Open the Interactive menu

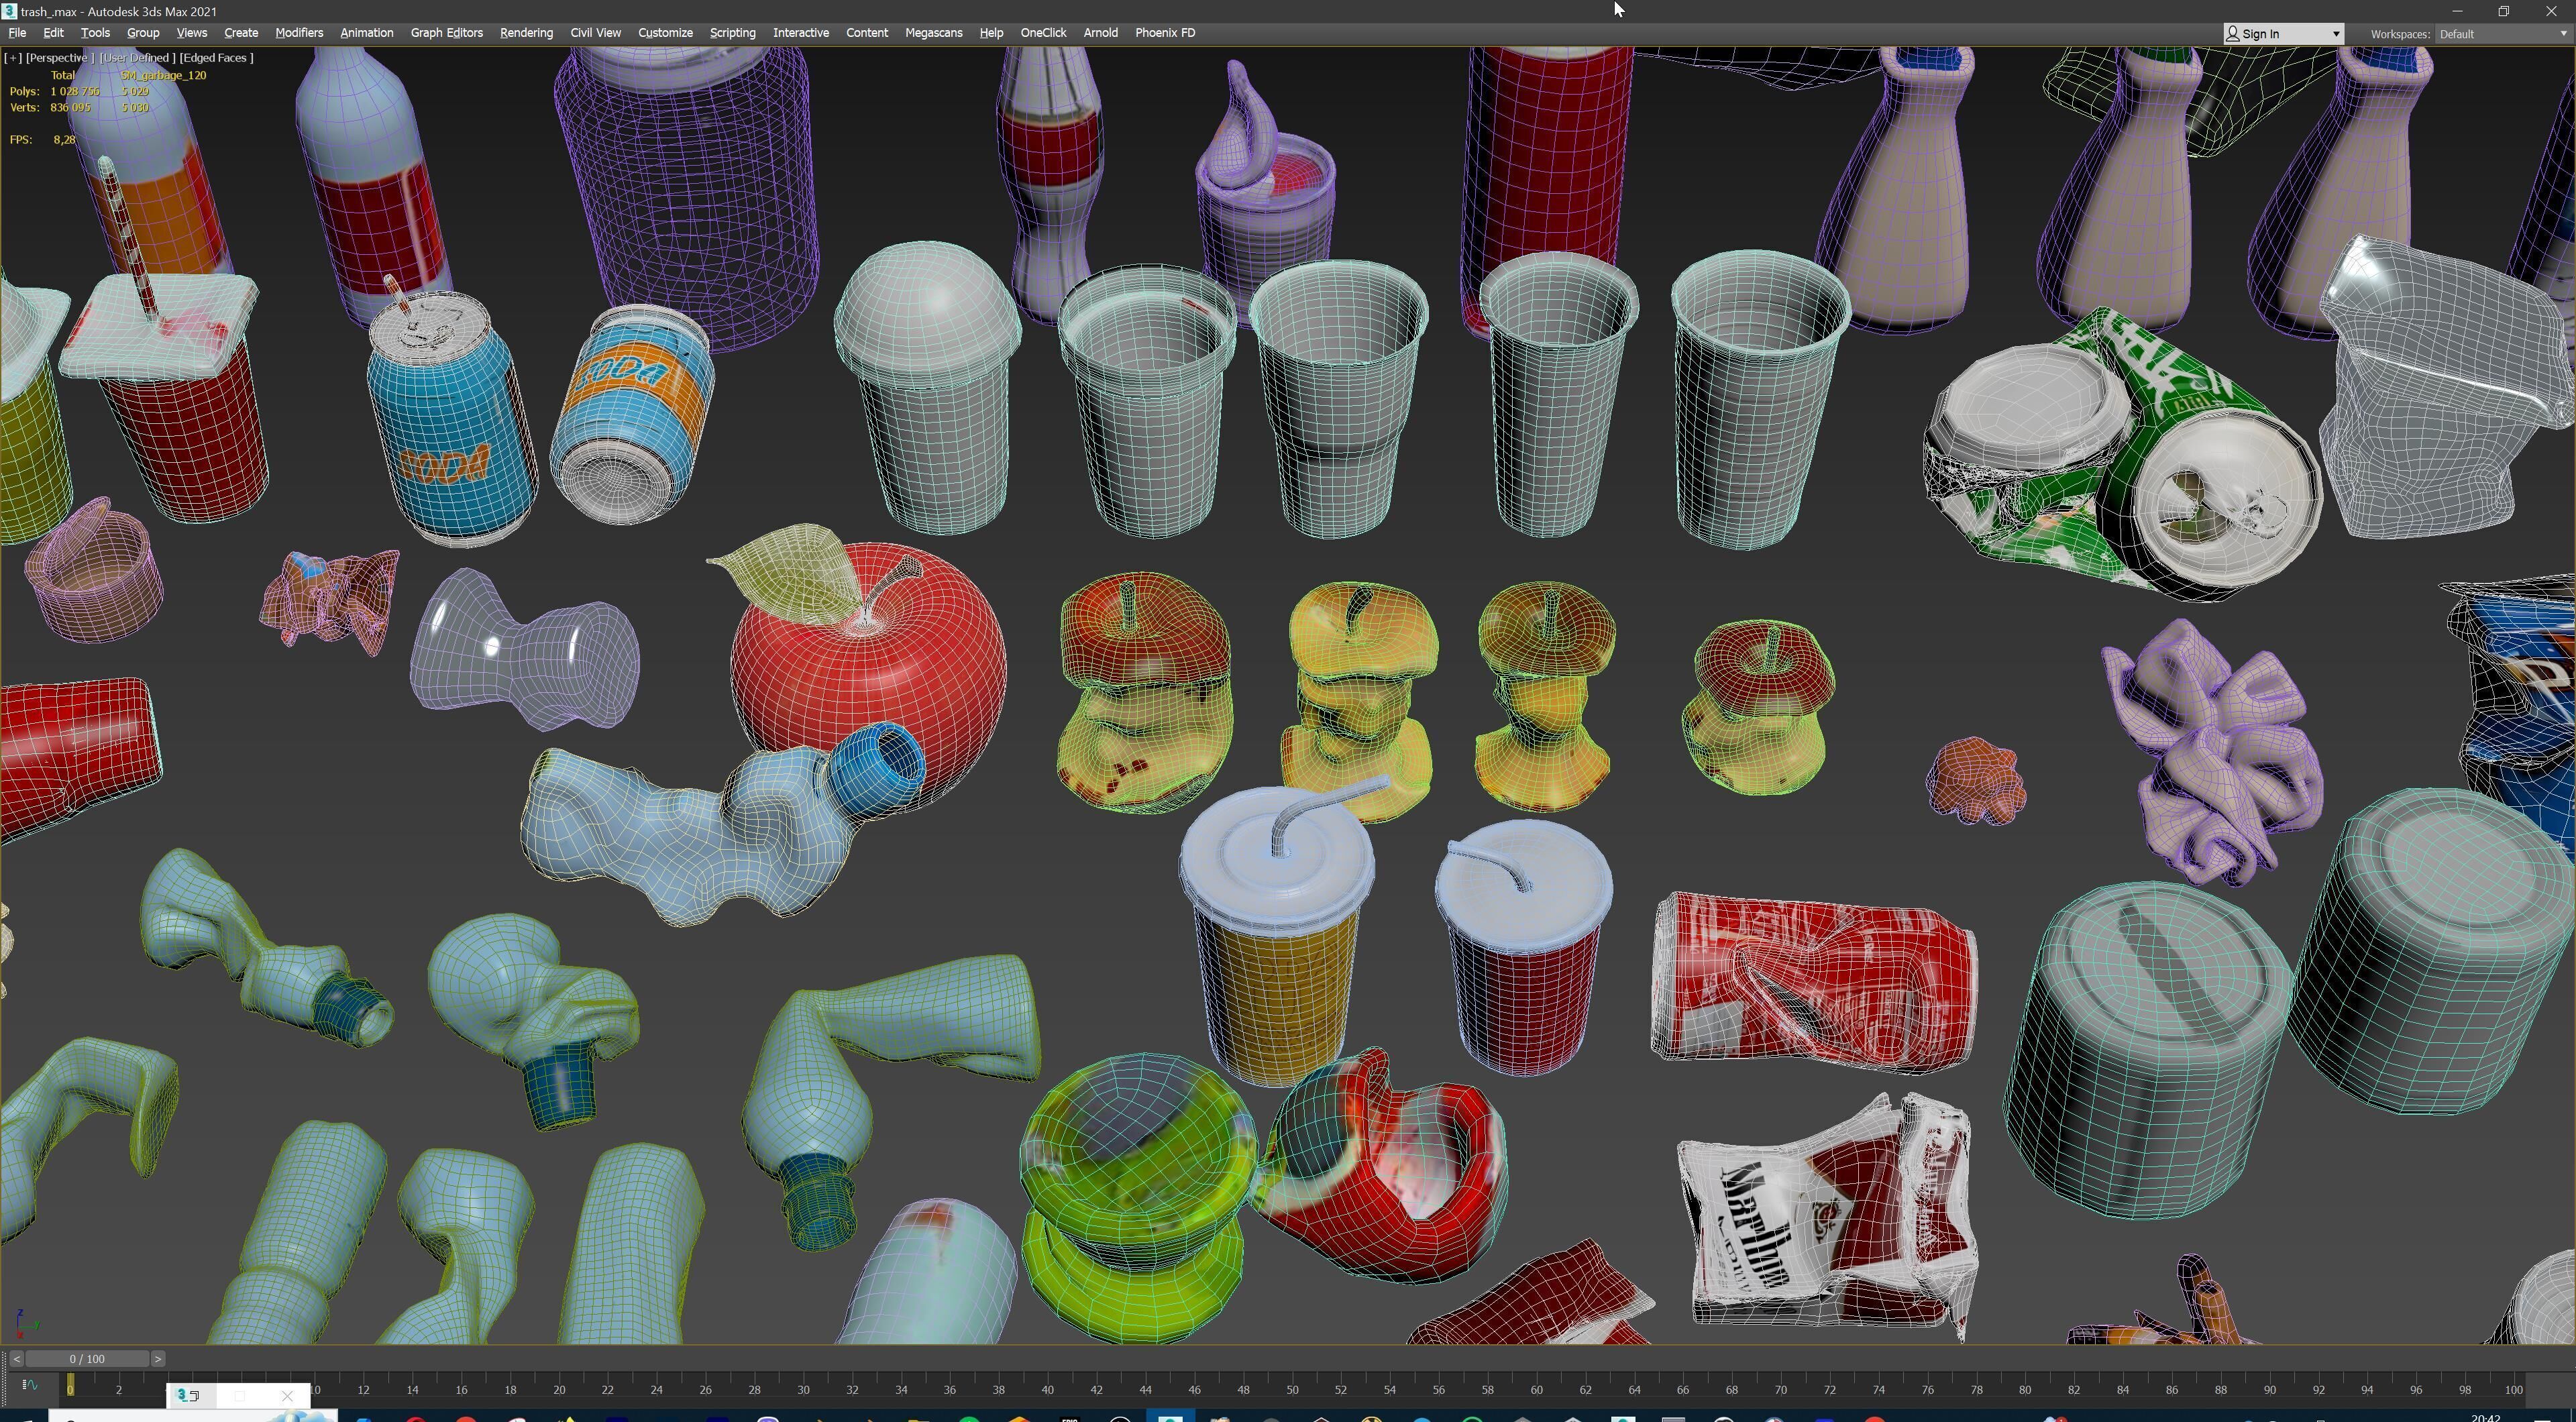click(801, 33)
